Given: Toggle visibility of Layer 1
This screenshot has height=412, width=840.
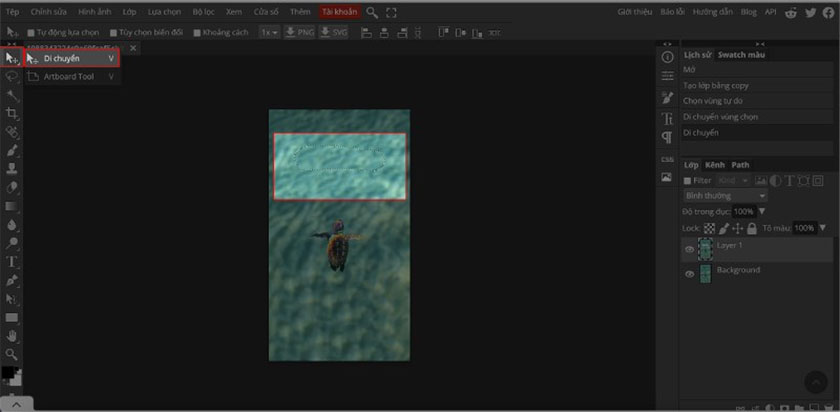Looking at the screenshot, I should point(689,249).
